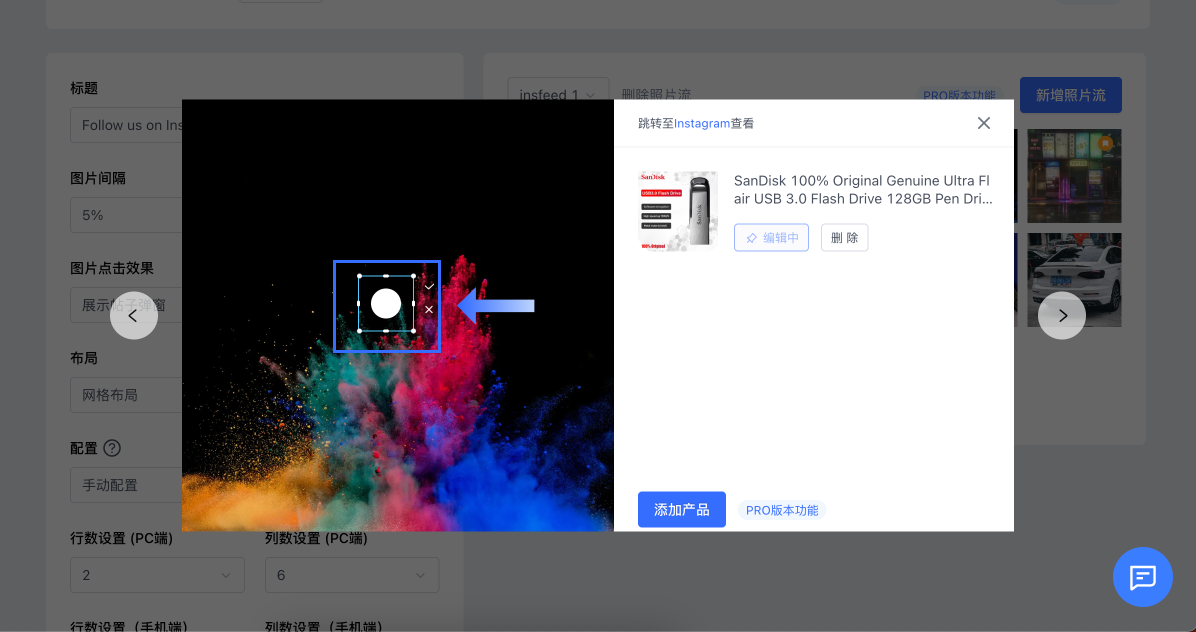Click the SanDisk flash drive product thumbnail
This screenshot has width=1196, height=632.
click(x=678, y=211)
